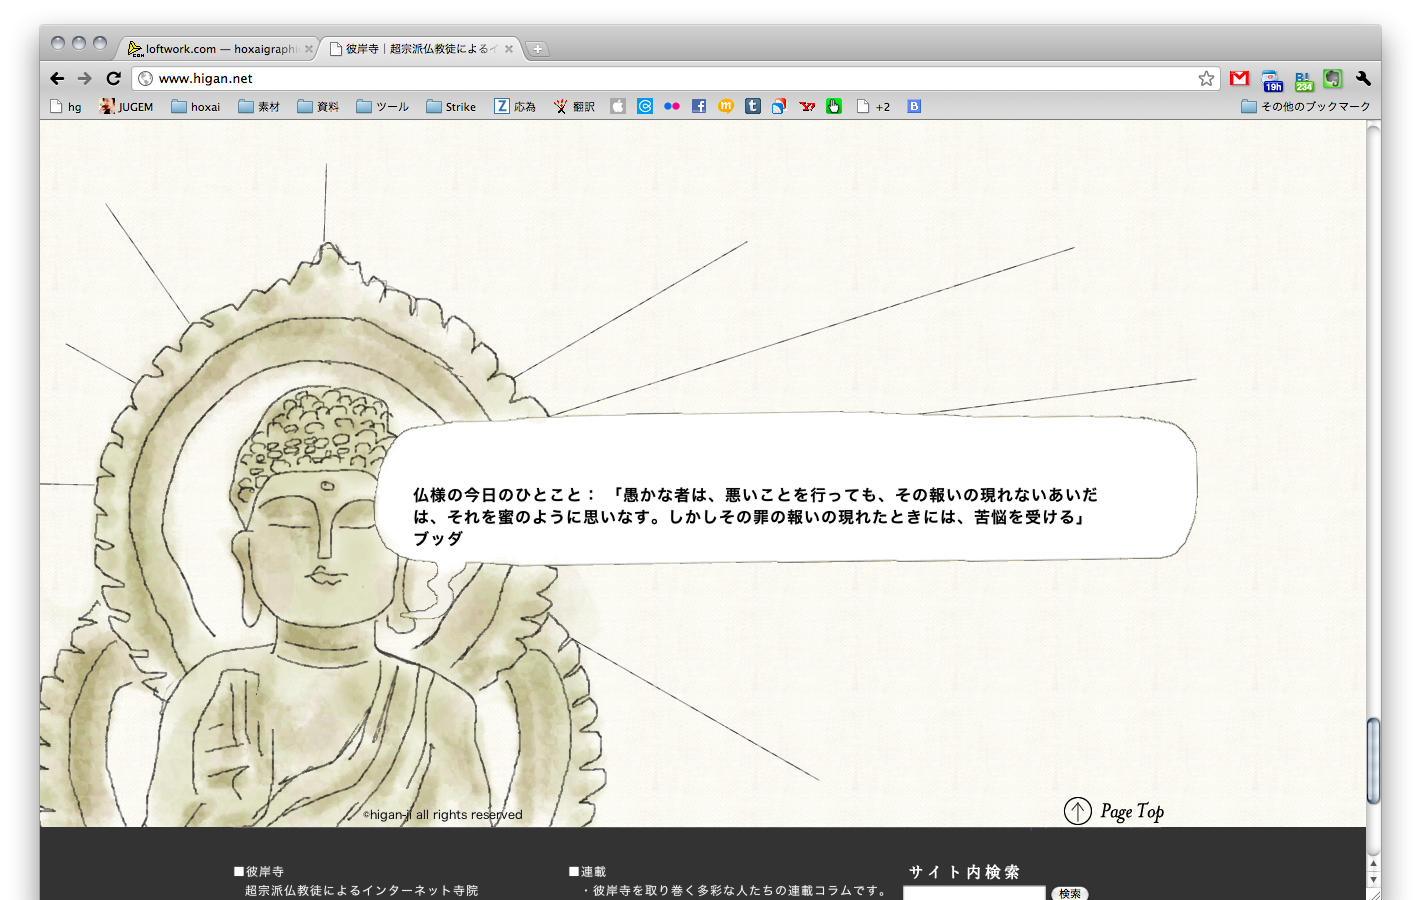Open the orange m bookmark icon
This screenshot has width=1421, height=900.
coord(726,106)
